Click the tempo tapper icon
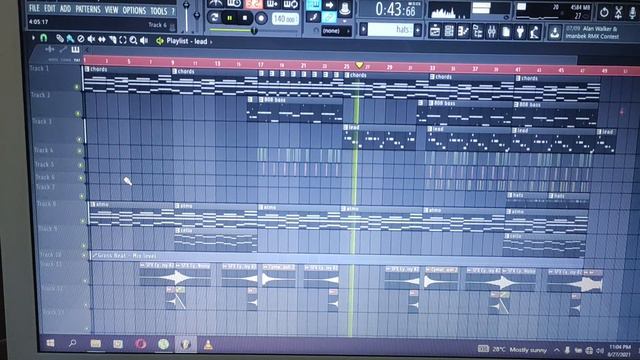The width and height of the screenshot is (640, 360). 535,32
